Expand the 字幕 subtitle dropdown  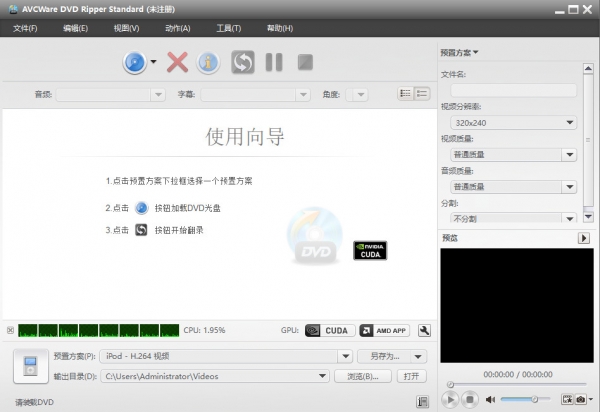303,94
